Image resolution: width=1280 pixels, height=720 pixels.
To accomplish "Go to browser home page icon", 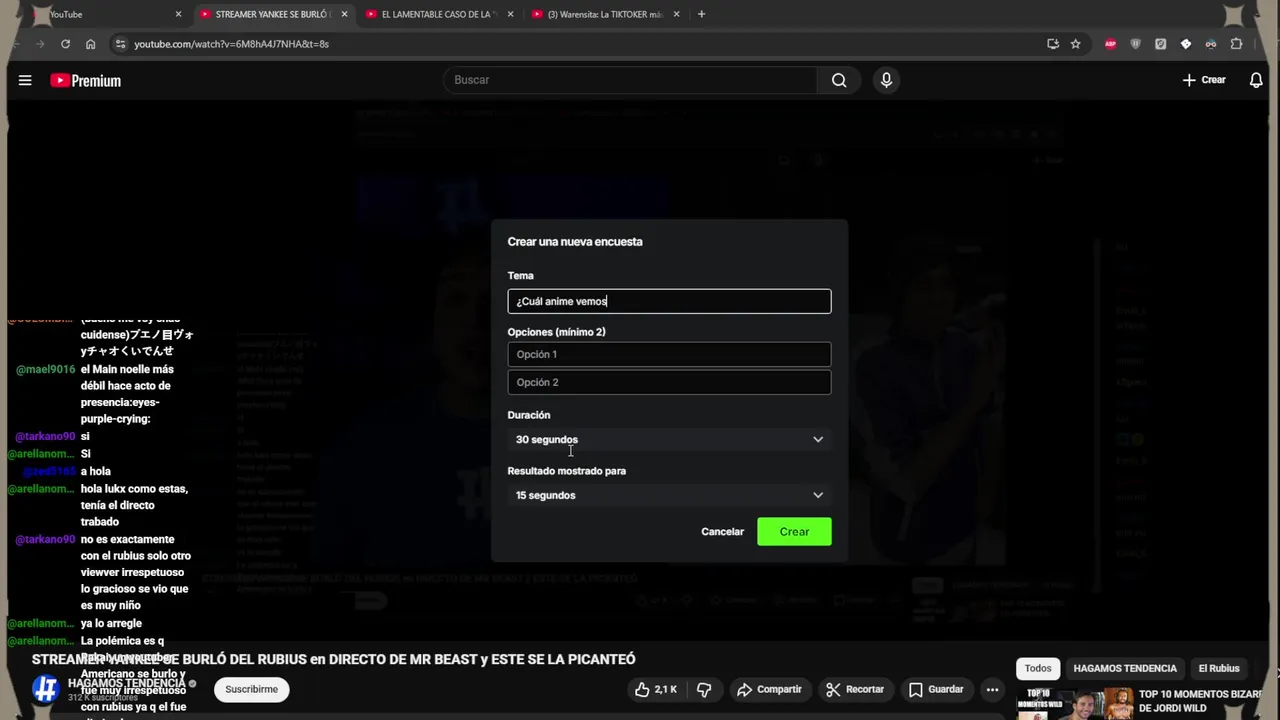I will tap(90, 44).
